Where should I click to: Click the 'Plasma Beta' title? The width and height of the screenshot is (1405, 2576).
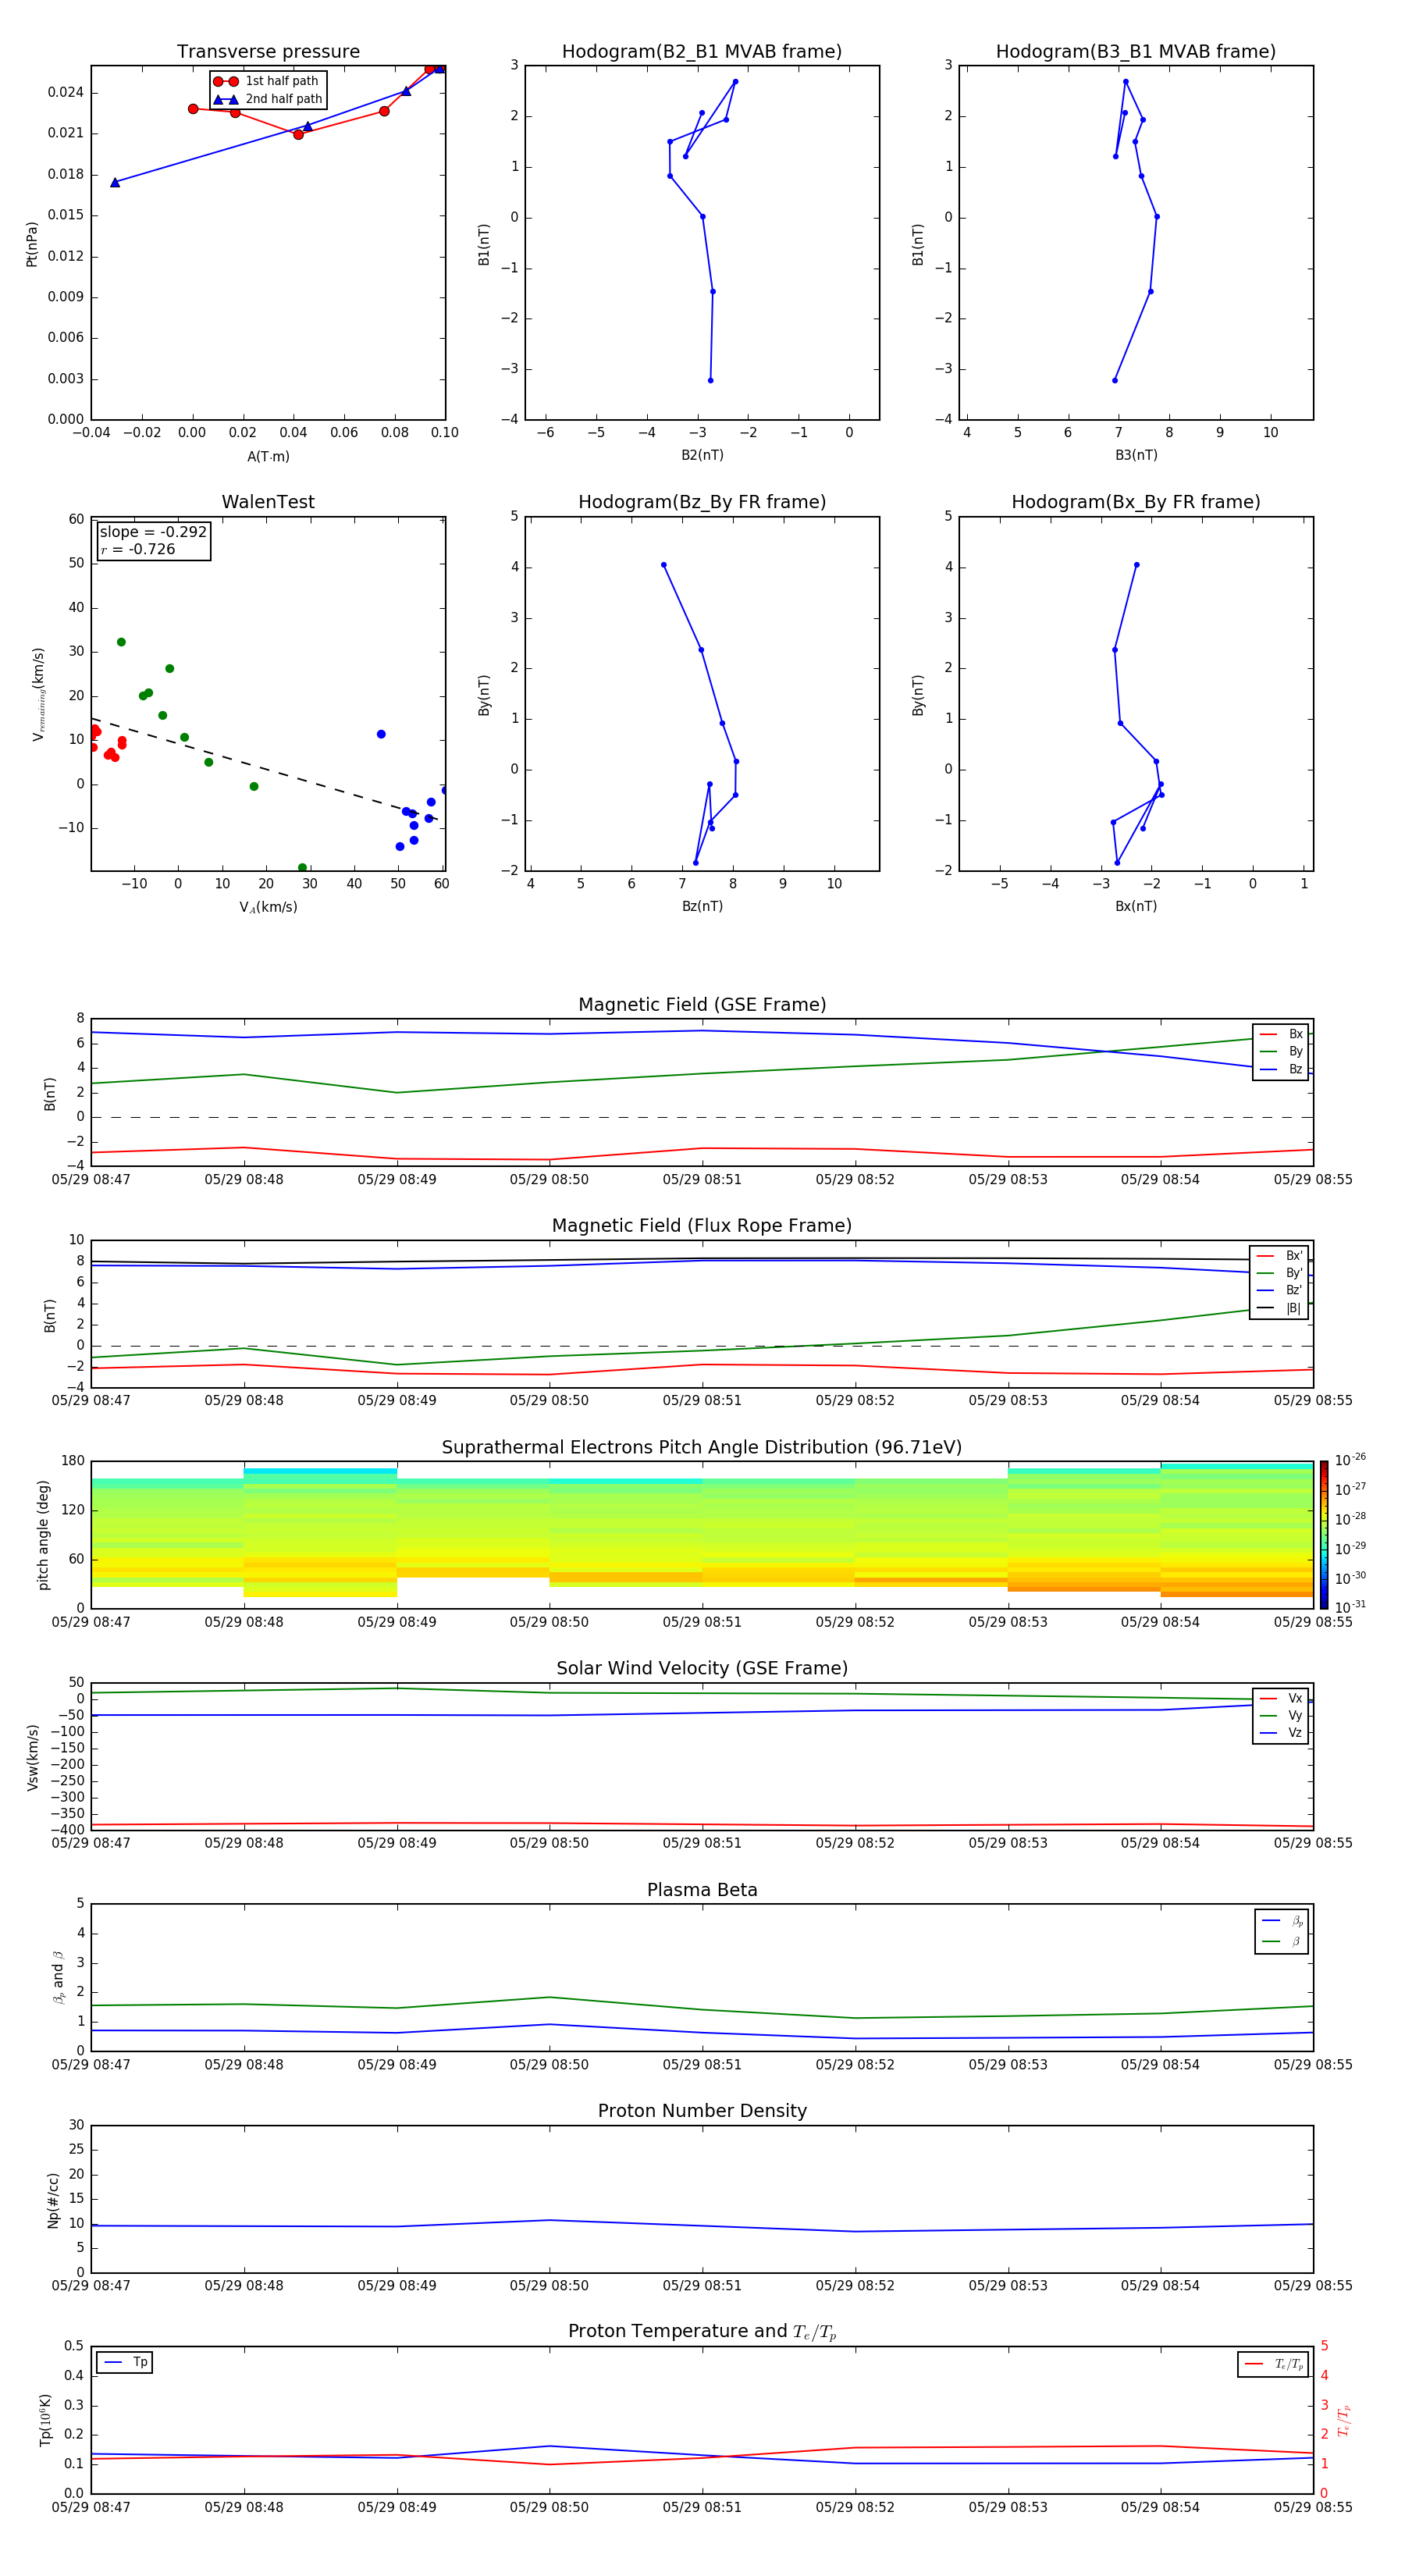coord(702,1890)
